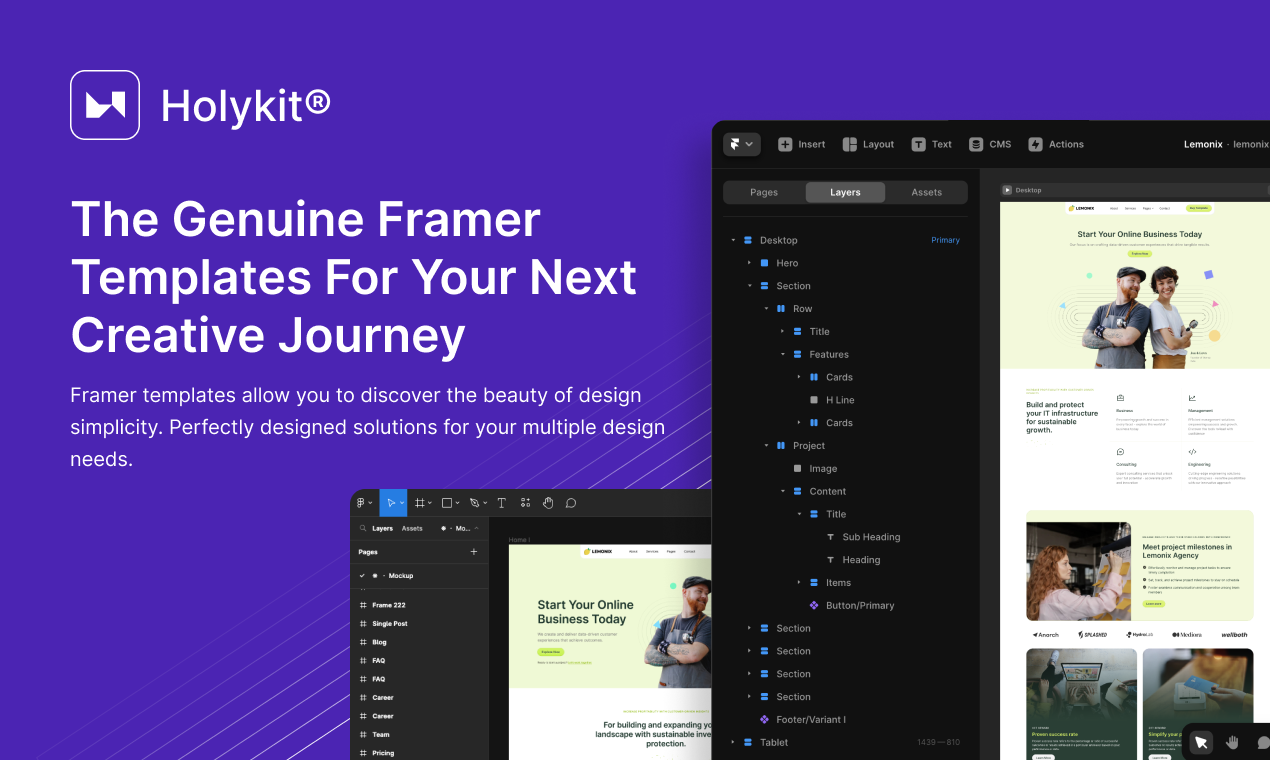The width and height of the screenshot is (1270, 760).
Task: Collapse the Project layer
Action: pos(766,445)
